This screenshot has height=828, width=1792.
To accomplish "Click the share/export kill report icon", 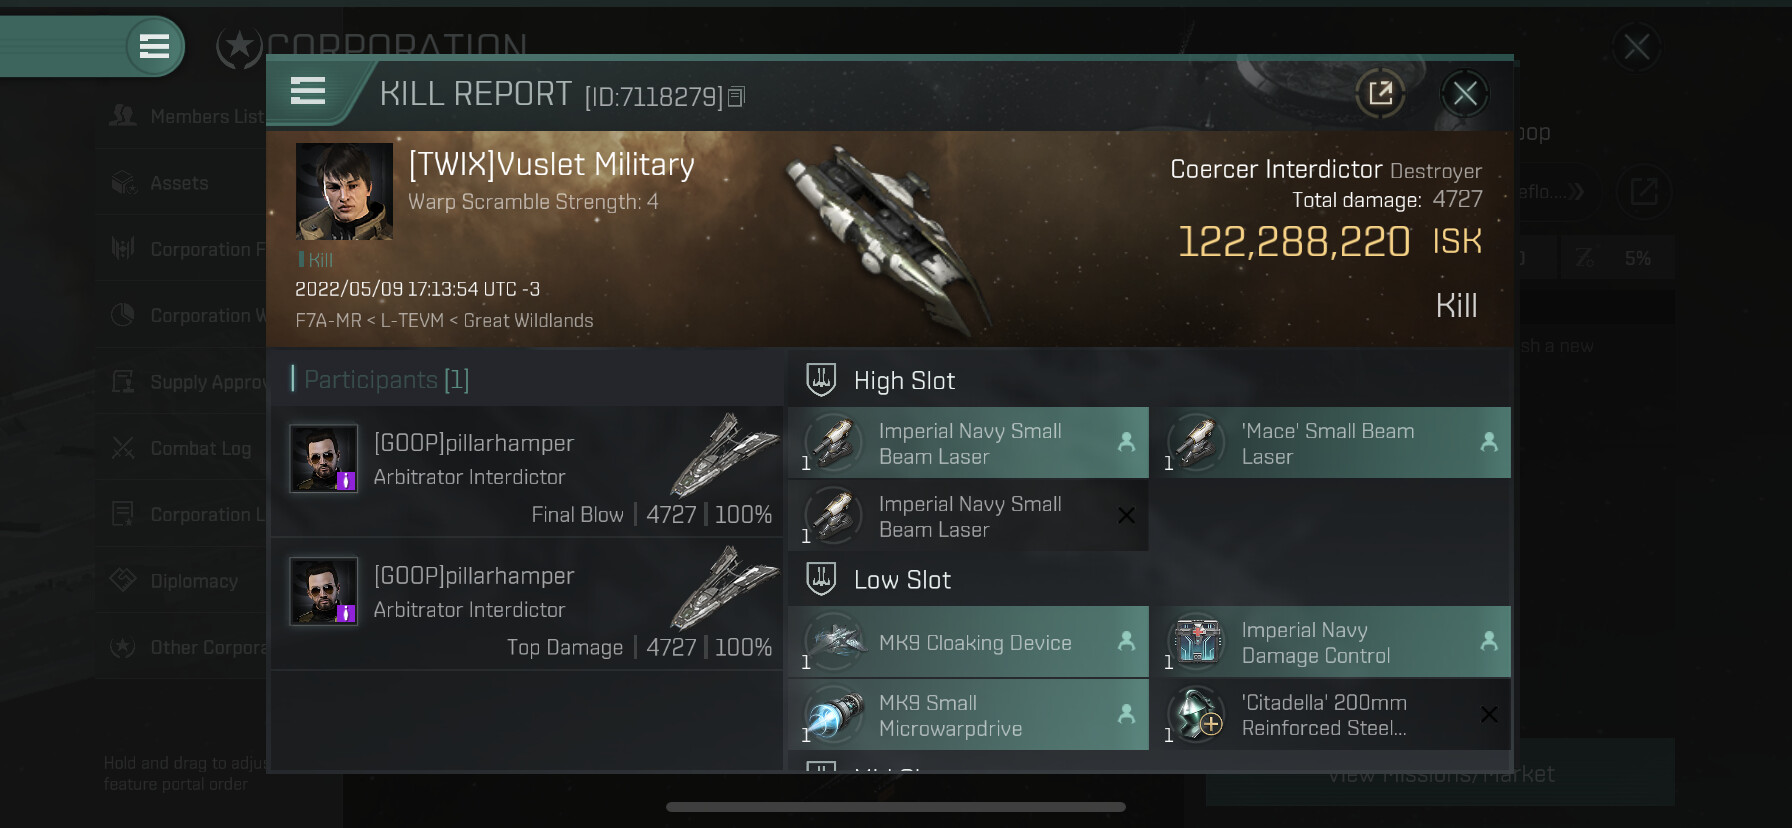I will coord(1380,94).
